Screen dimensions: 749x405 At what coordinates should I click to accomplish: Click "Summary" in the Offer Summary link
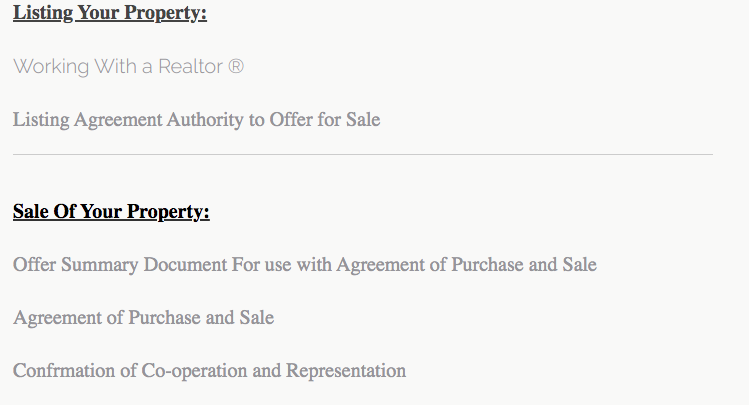[99, 265]
